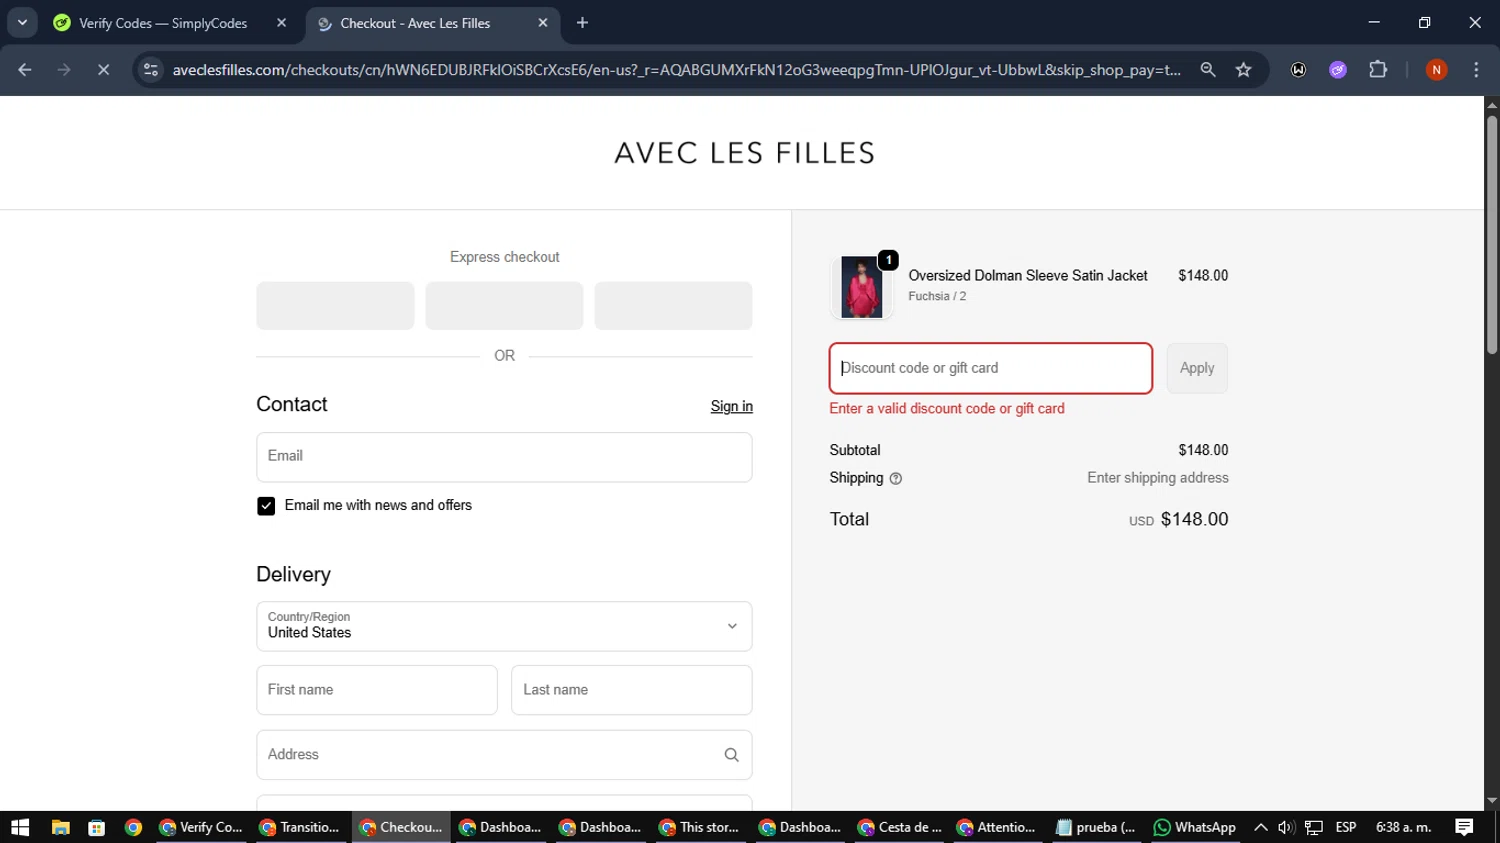
Task: Uncheck Email me with news and offers
Action: [x=266, y=506]
